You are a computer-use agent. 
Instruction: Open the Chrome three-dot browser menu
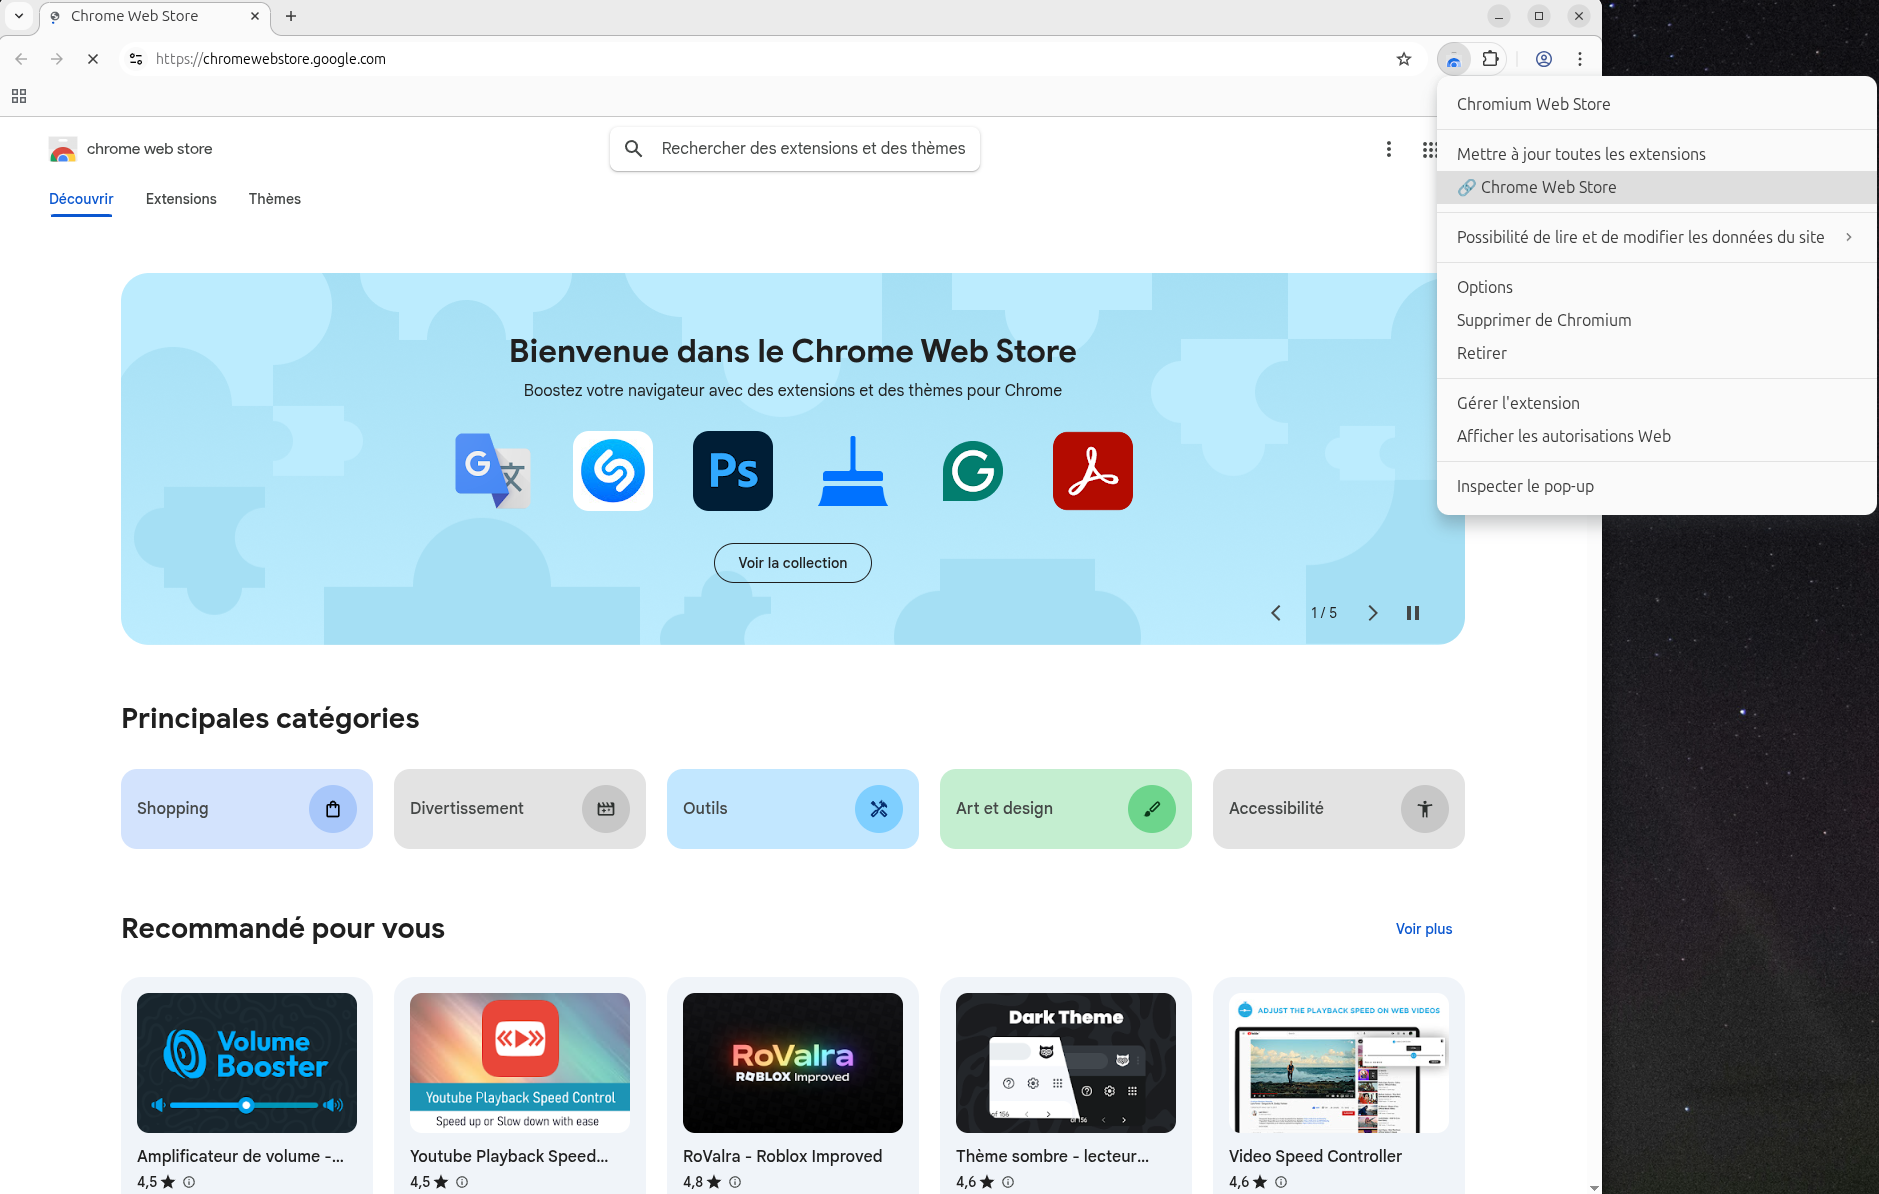tap(1580, 59)
